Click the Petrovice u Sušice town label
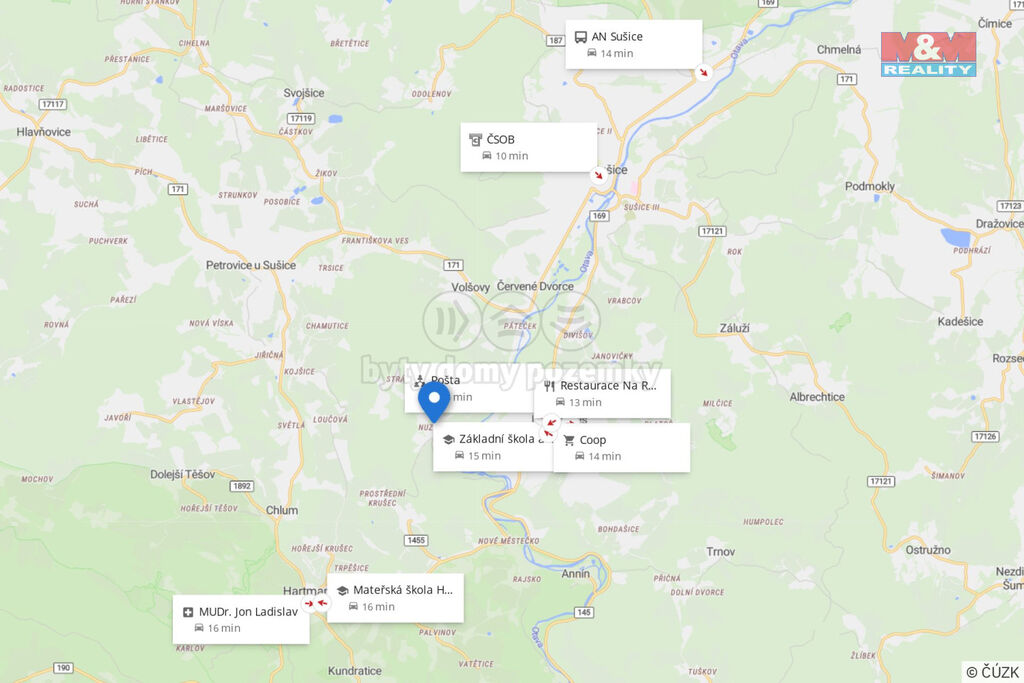This screenshot has width=1024, height=683. click(x=251, y=265)
